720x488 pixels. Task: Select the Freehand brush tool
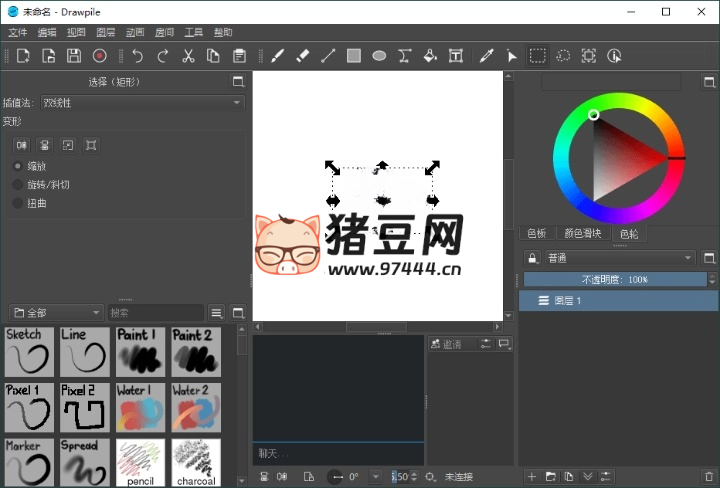tap(277, 56)
